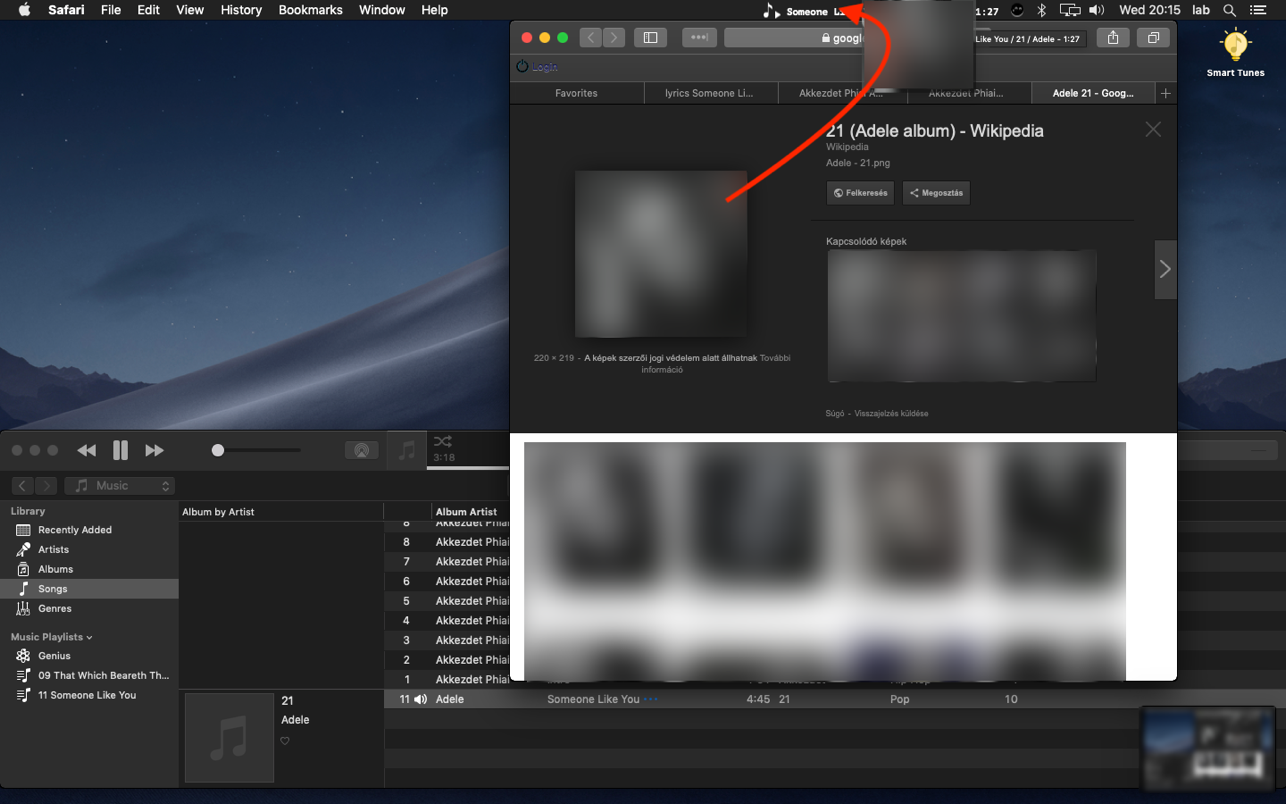Click Visszajelzés küldése link
Viewport: 1286px width, 804px height.
(891, 413)
